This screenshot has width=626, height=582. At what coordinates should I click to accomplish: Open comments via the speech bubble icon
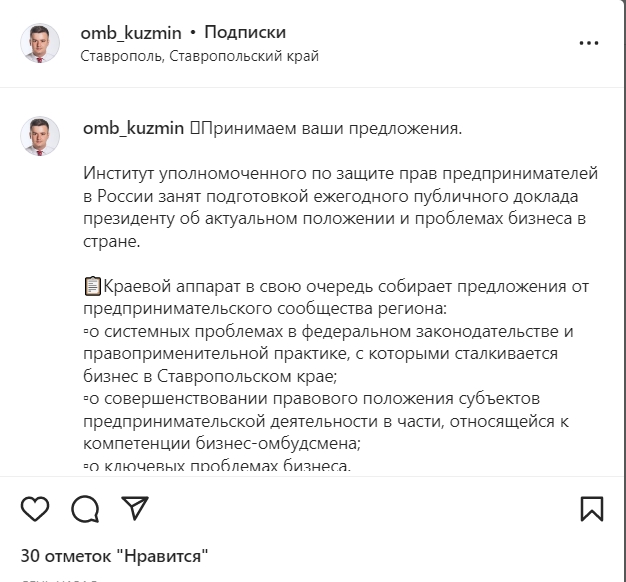point(85,509)
